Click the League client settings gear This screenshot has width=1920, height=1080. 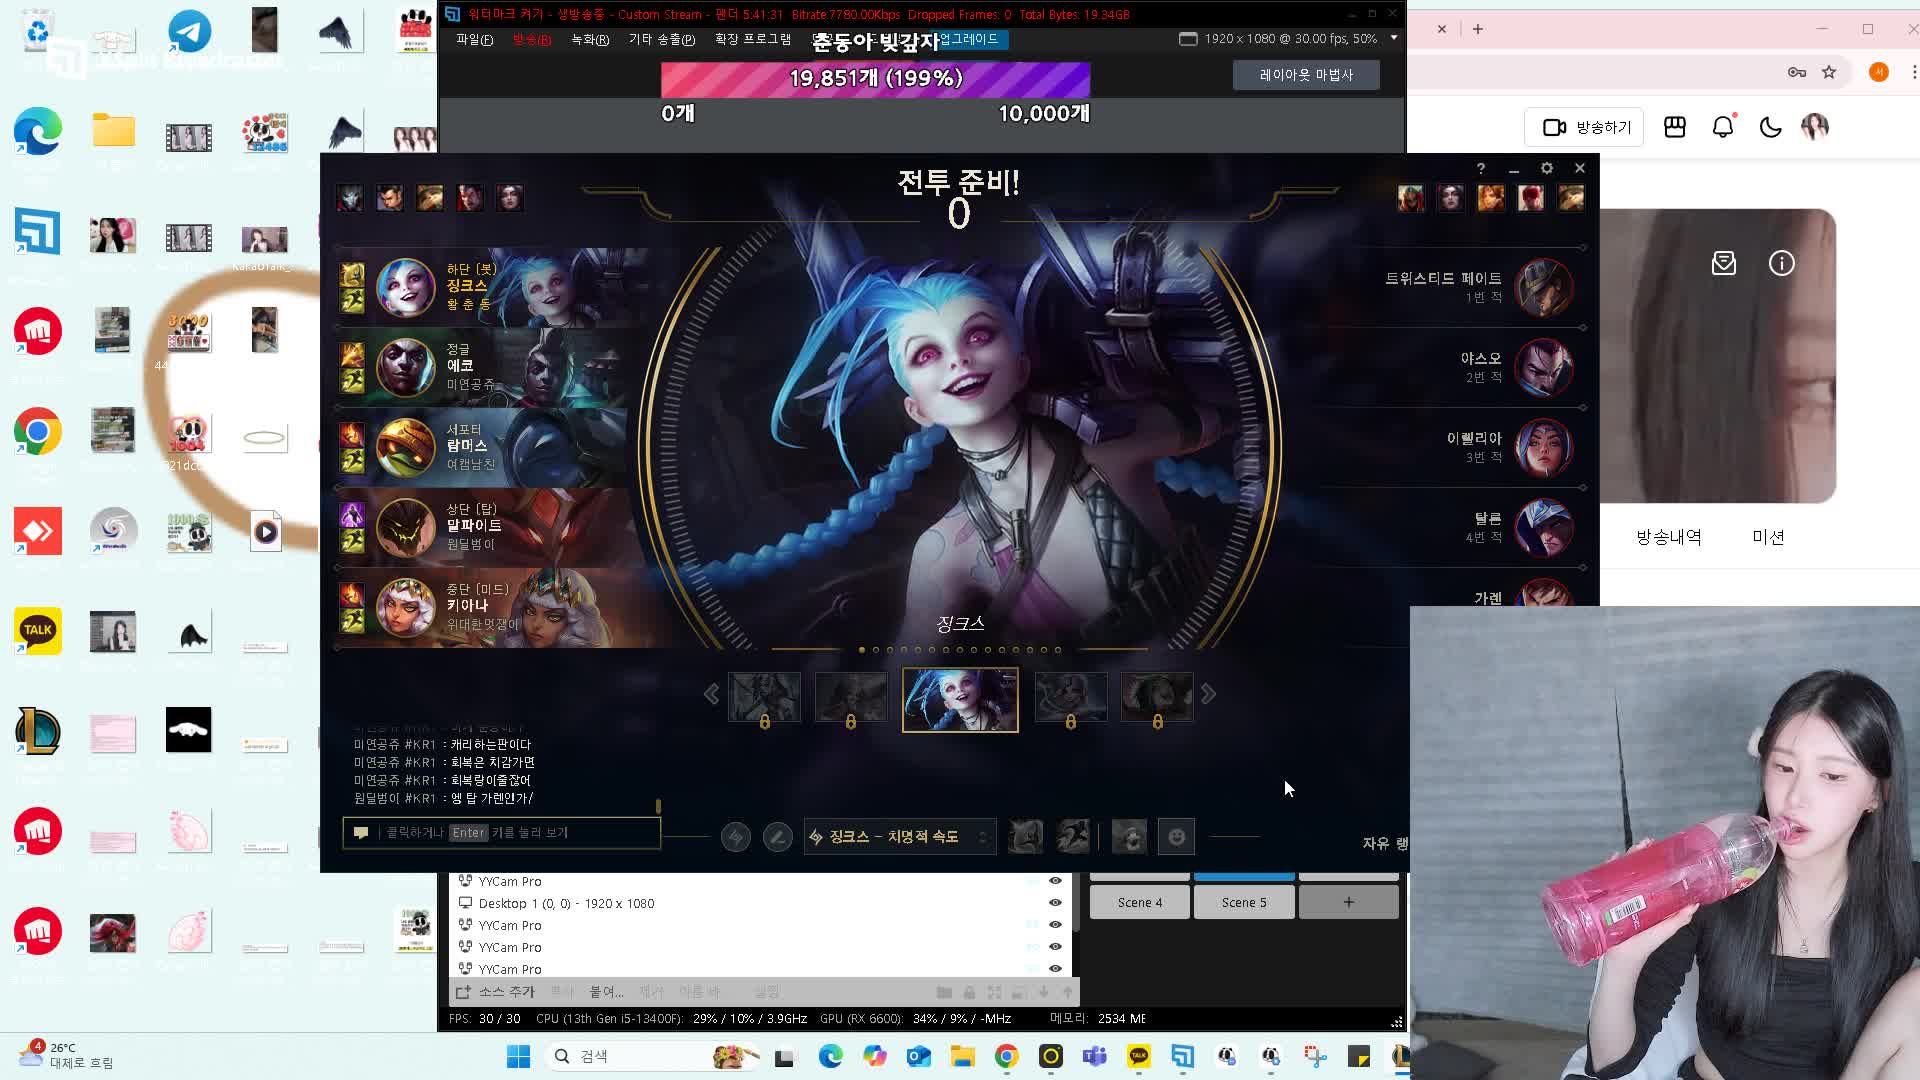point(1547,168)
